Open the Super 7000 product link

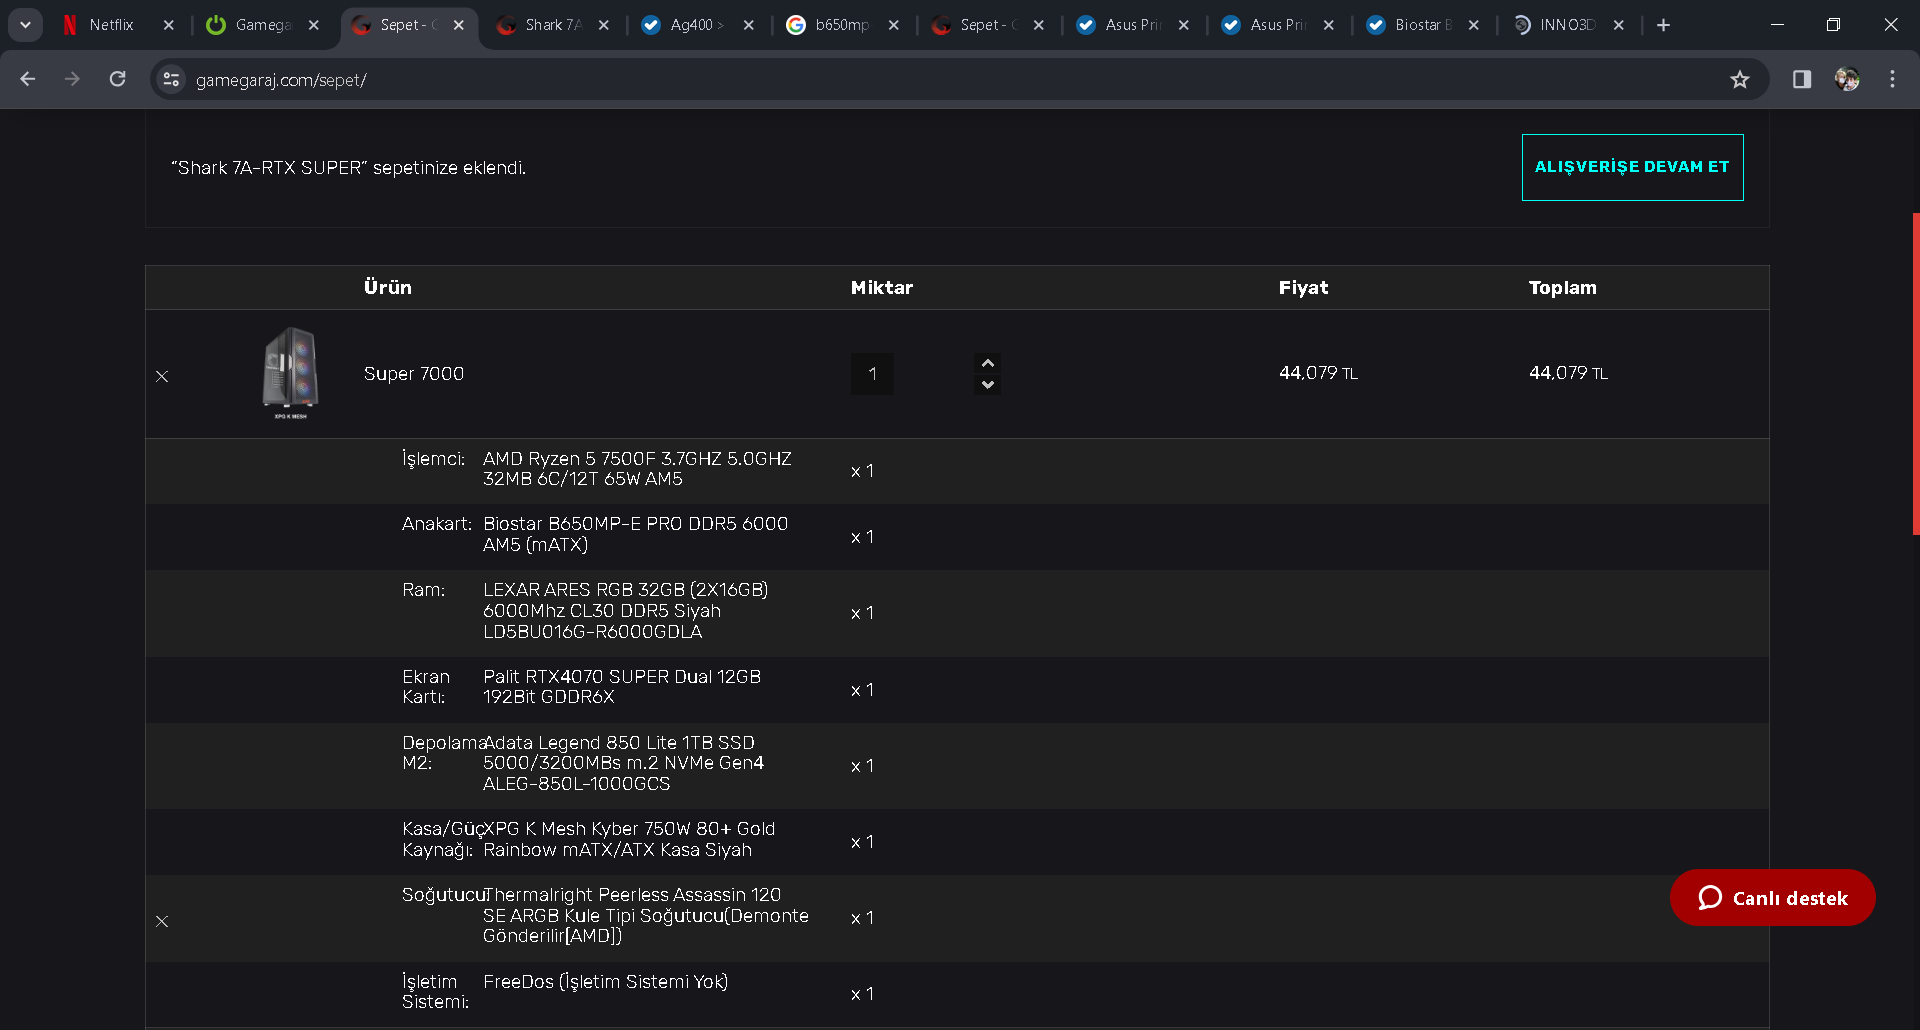point(414,374)
